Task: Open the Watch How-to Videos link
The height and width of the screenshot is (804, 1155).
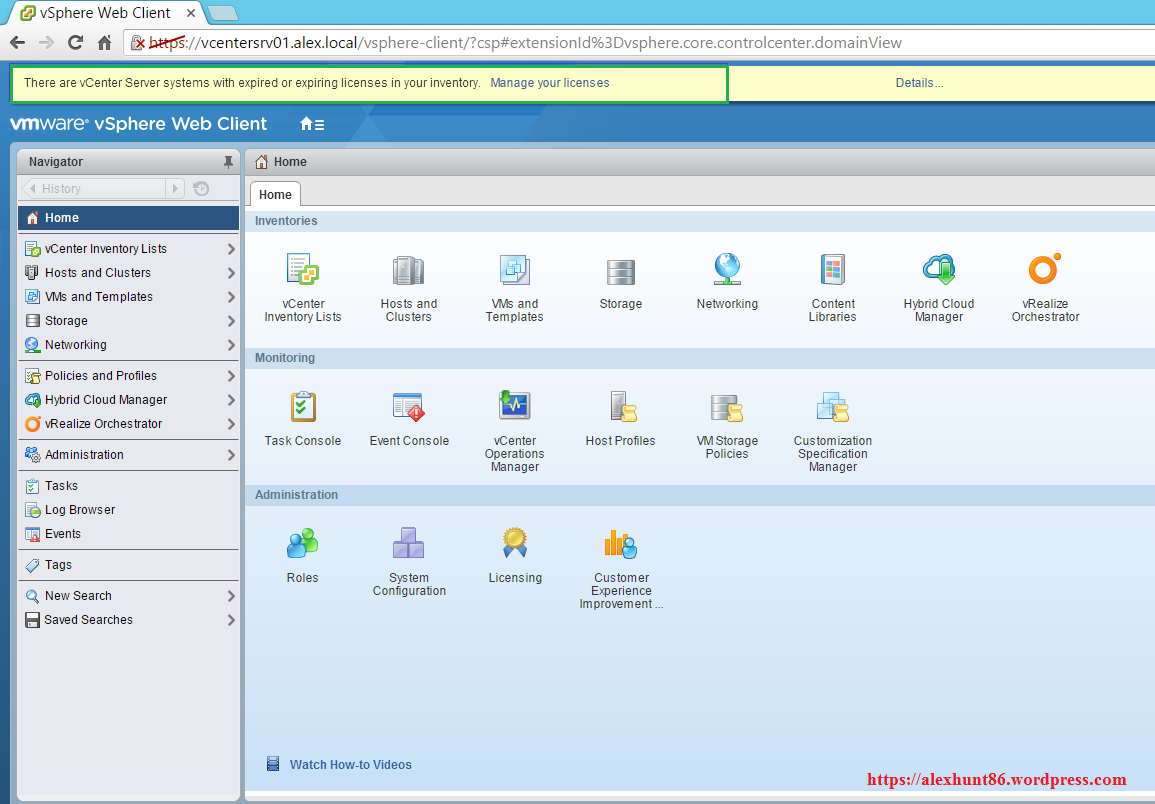Action: [x=350, y=765]
